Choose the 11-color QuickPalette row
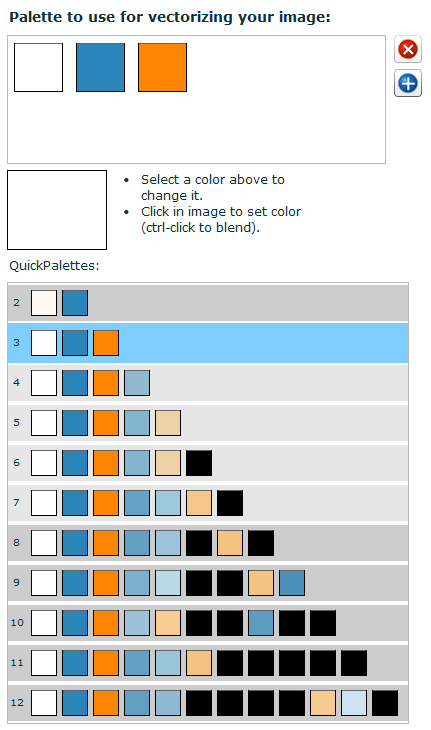The width and height of the screenshot is (431, 730). pos(208,663)
